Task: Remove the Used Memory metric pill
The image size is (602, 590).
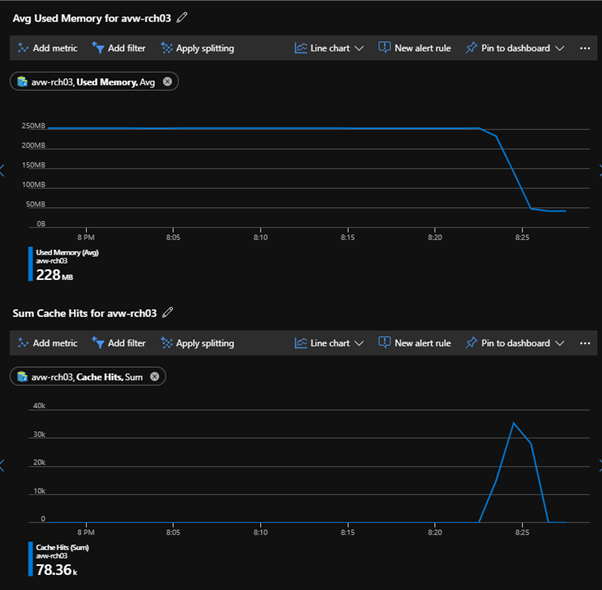Action: click(x=167, y=82)
